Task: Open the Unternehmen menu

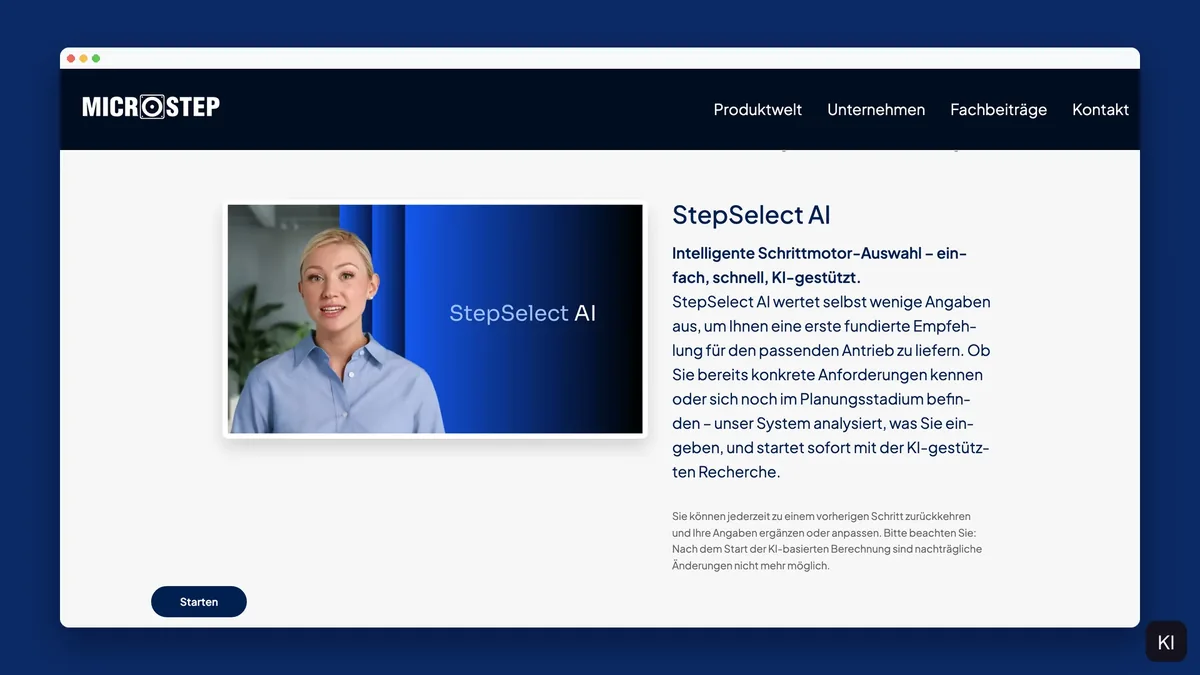Action: 876,110
